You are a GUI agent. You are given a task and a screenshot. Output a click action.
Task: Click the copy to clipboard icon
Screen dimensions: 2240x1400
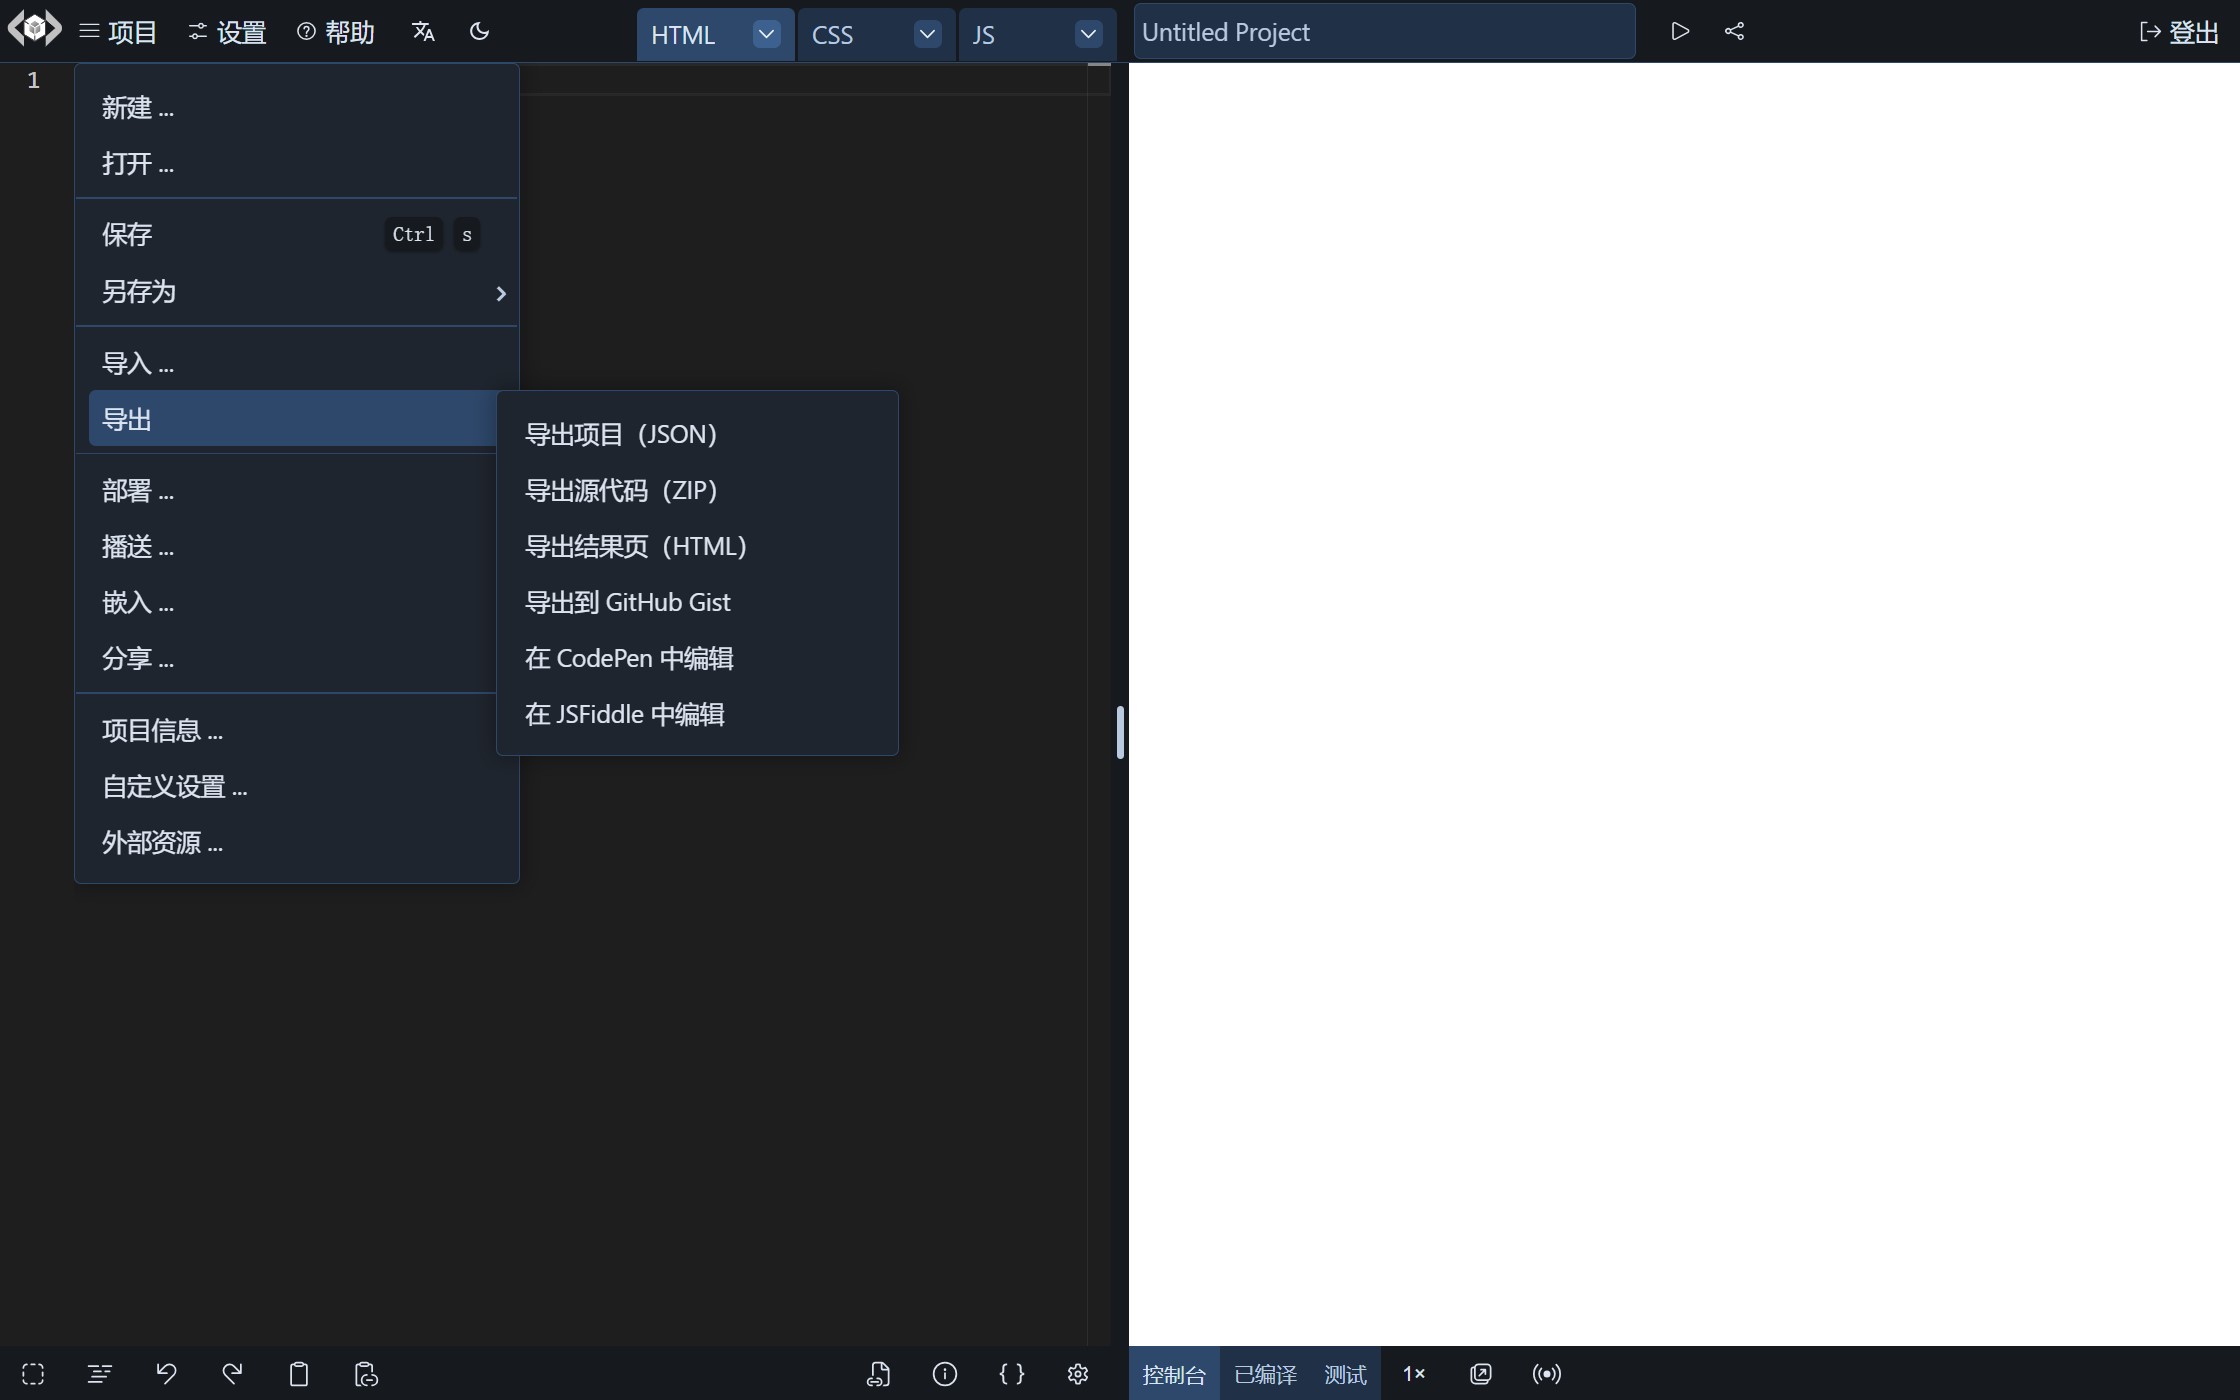[298, 1374]
